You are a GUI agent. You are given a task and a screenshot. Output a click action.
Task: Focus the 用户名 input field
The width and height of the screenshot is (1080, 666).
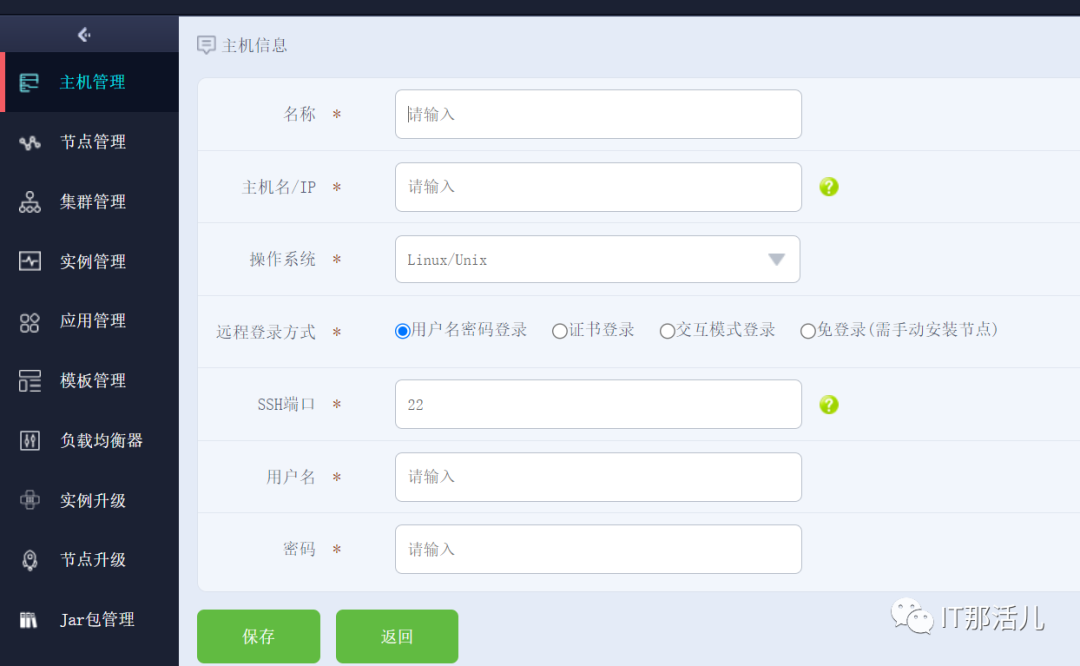[x=598, y=477]
